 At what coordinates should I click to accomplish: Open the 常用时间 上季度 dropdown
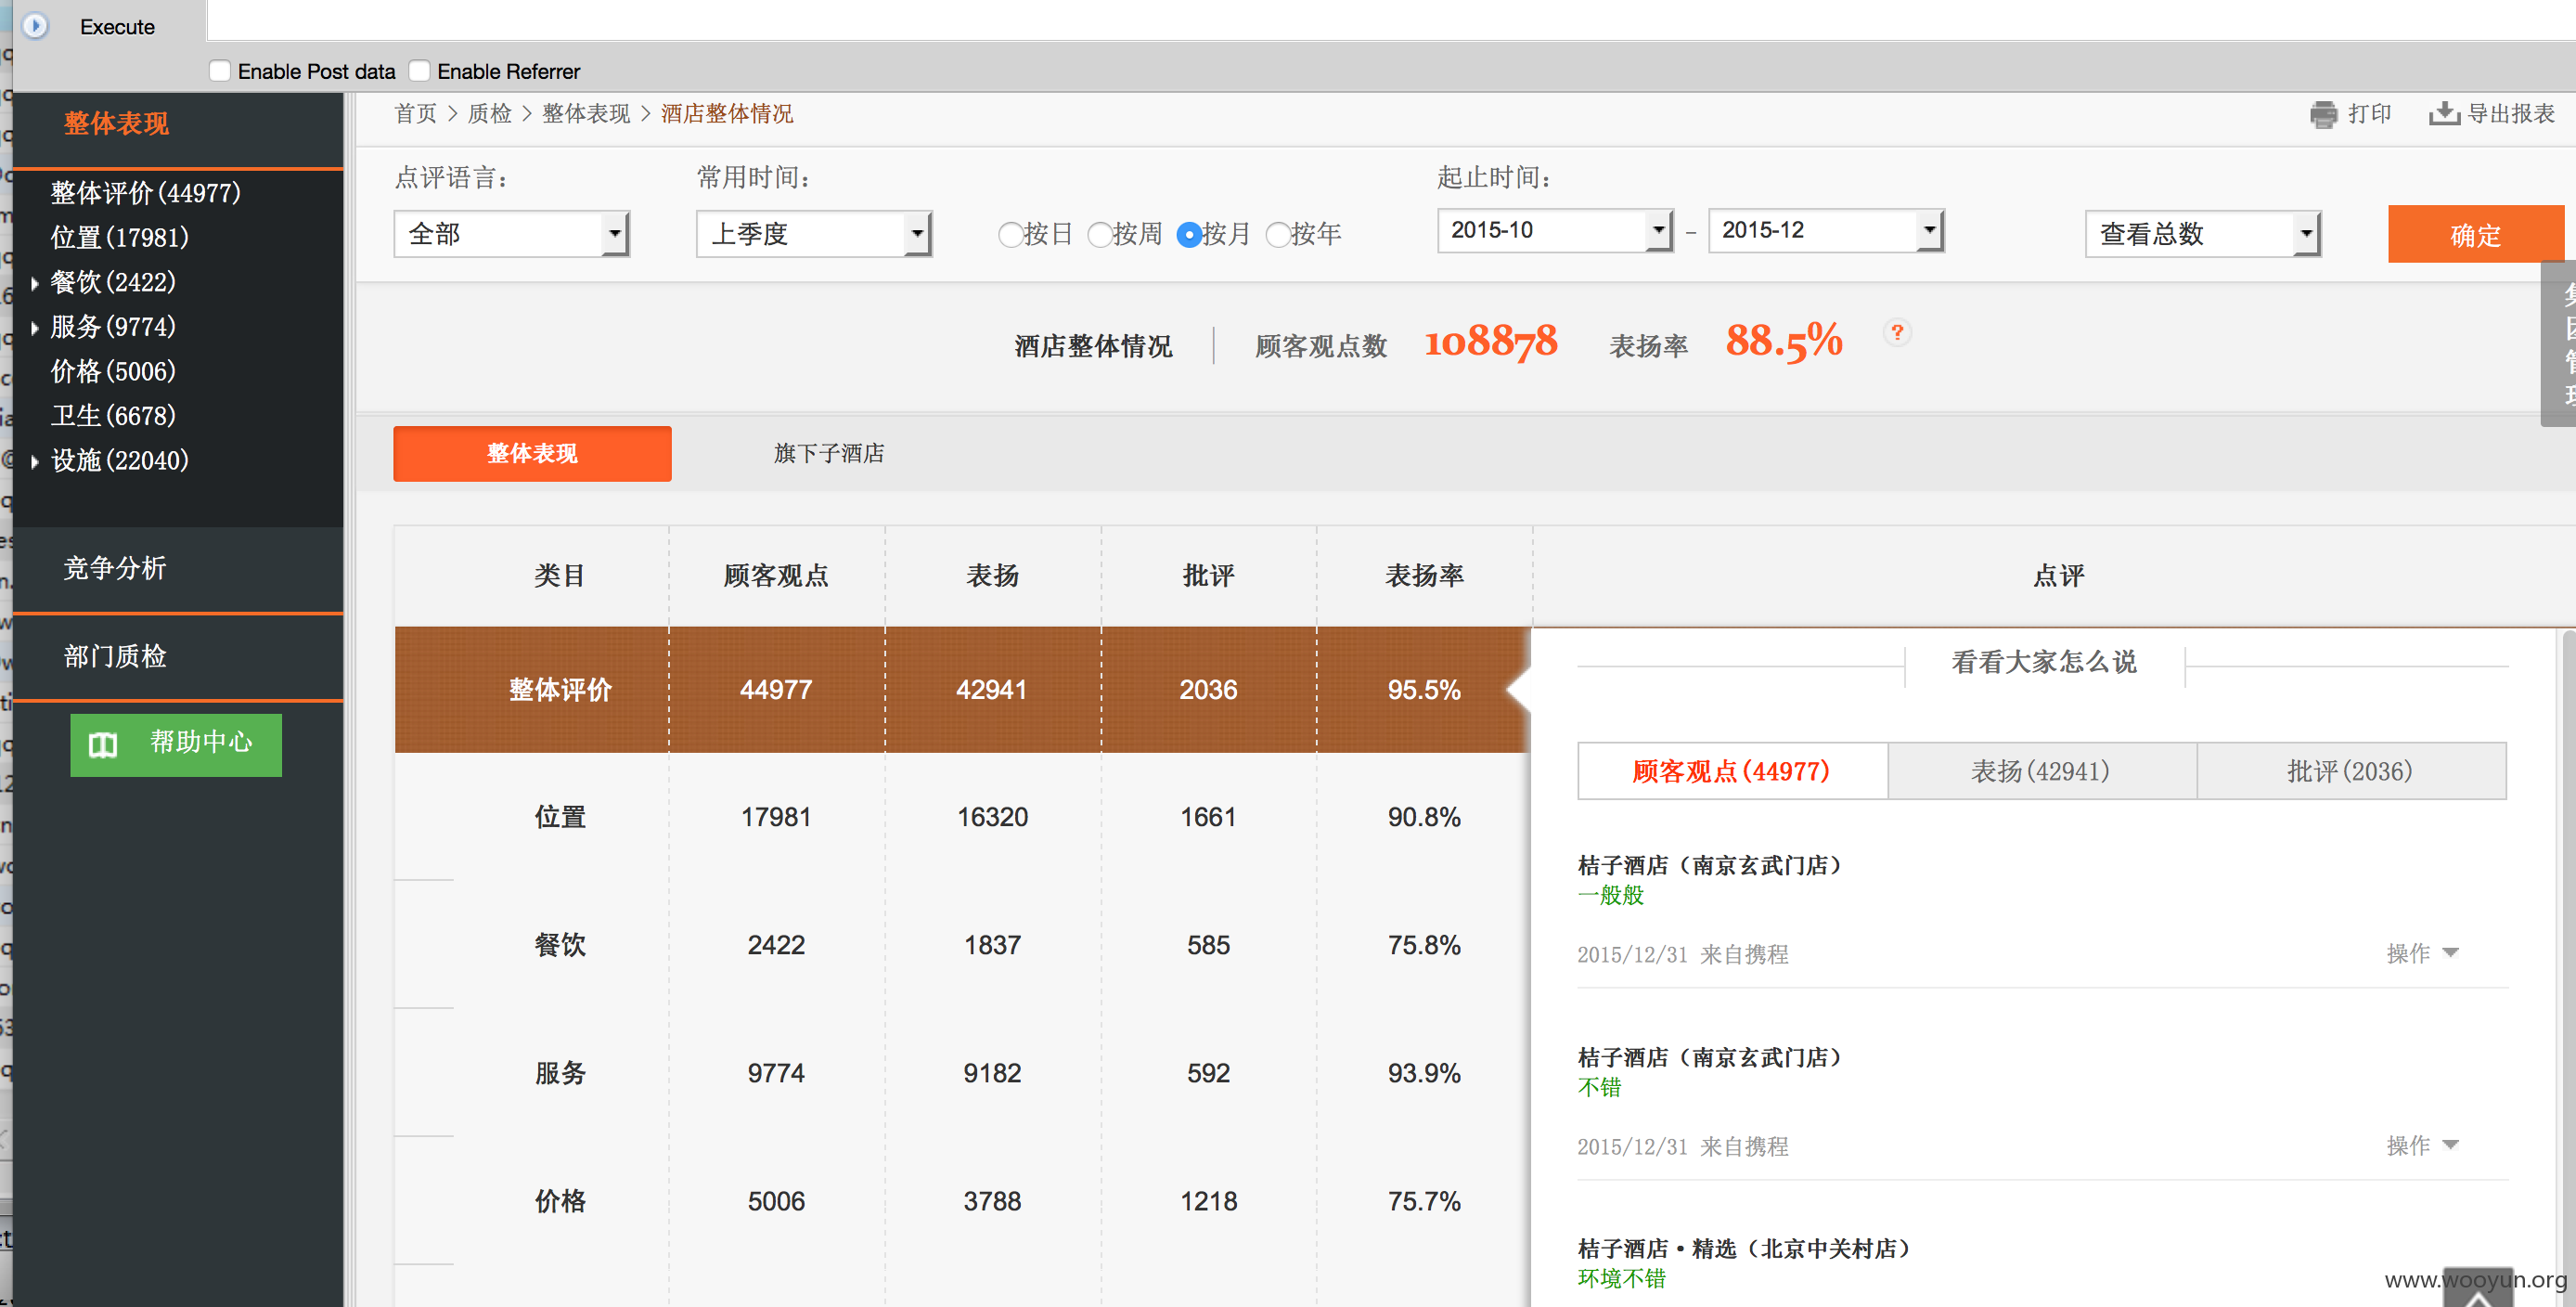click(814, 234)
